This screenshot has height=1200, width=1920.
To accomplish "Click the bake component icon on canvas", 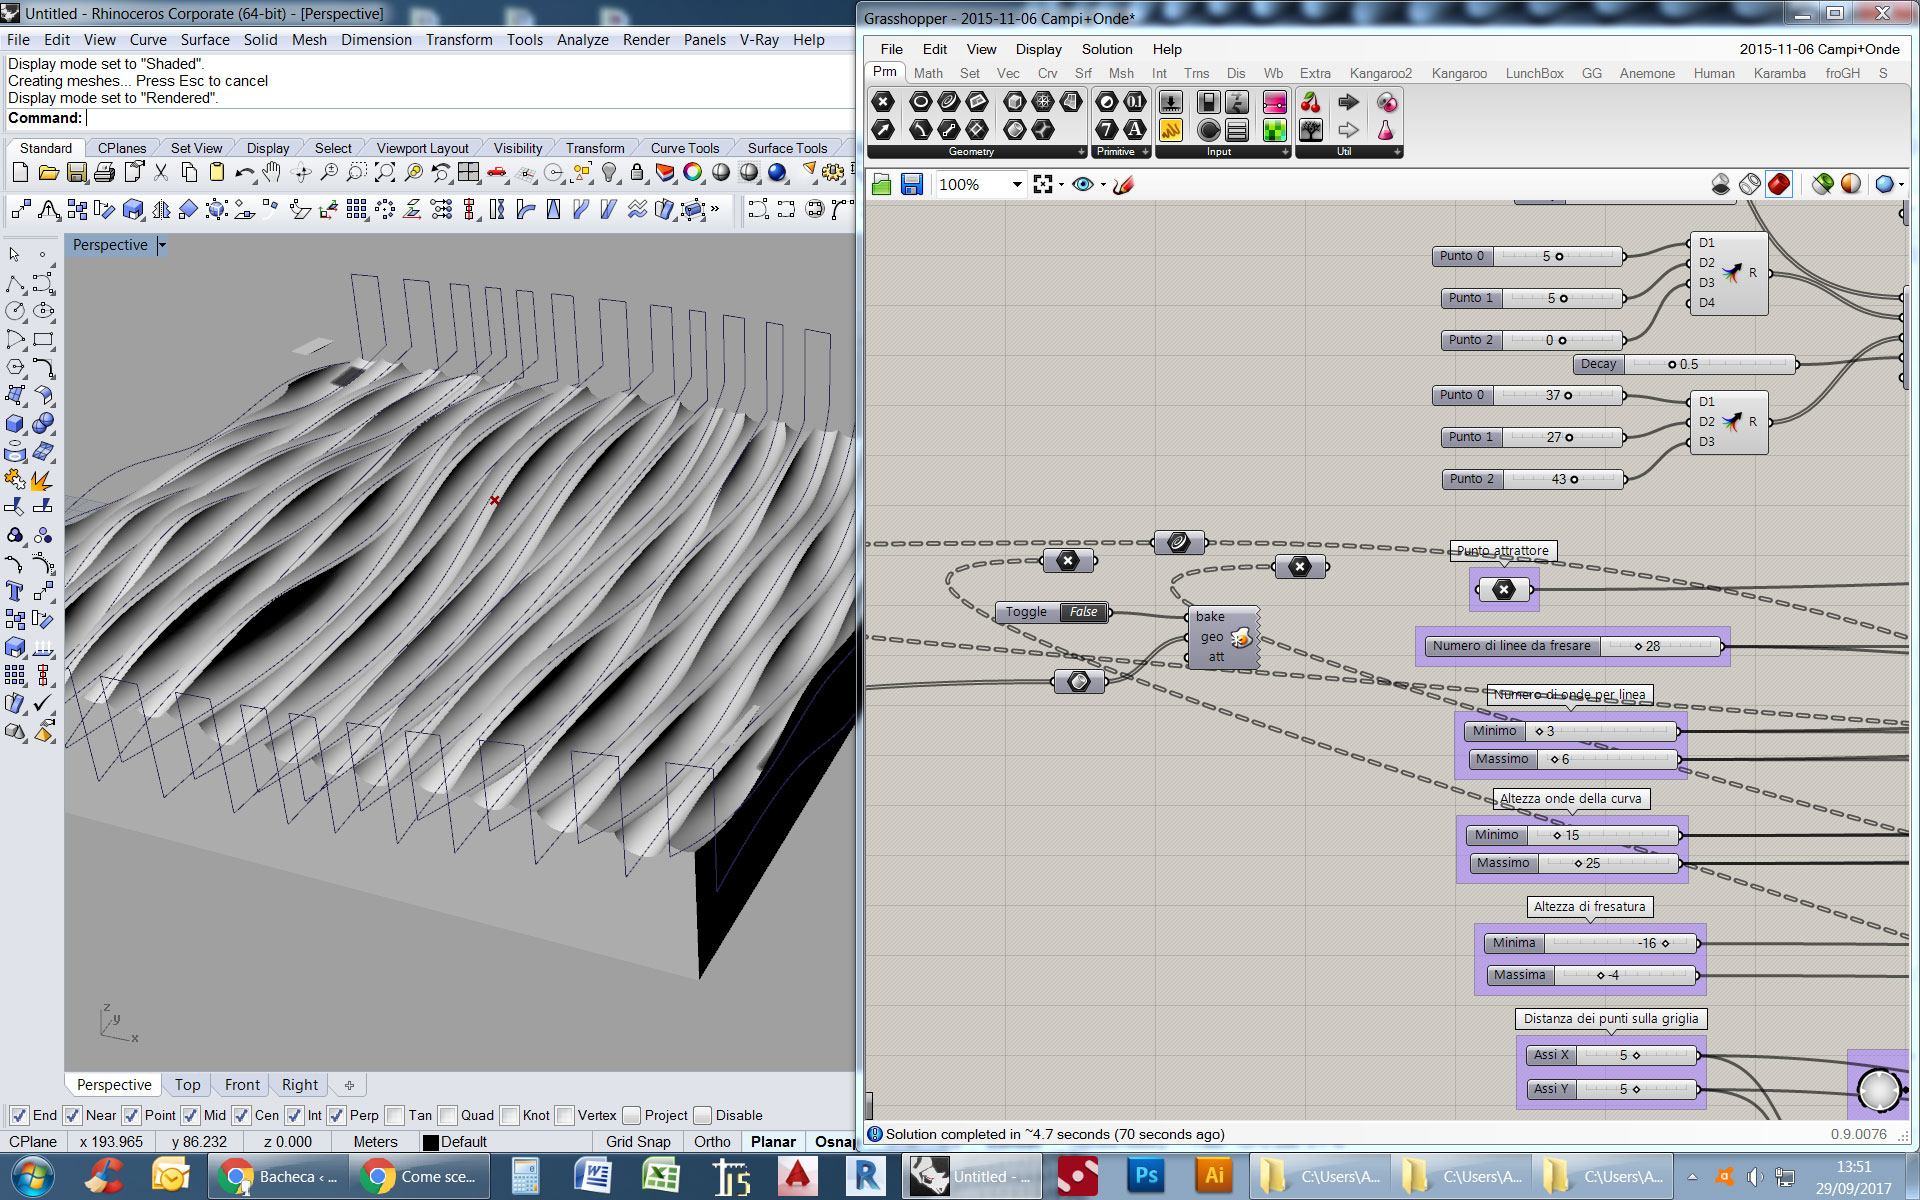I will point(1241,637).
